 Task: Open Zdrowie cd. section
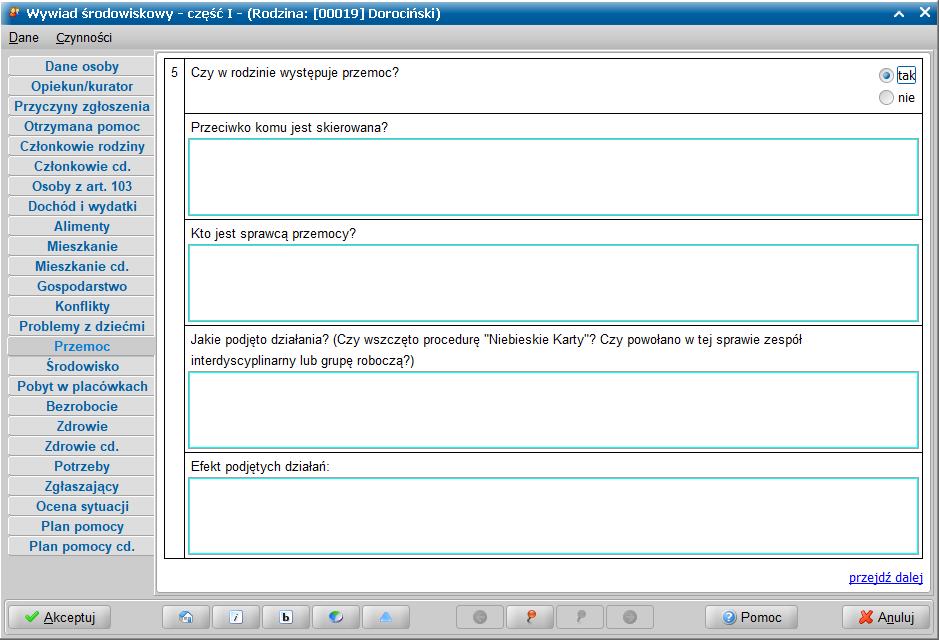pyautogui.click(x=82, y=447)
